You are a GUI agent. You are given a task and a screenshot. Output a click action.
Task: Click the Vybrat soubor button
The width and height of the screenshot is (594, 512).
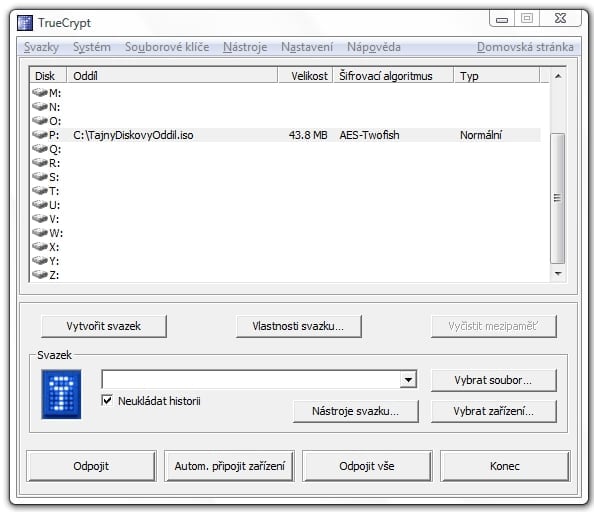(494, 380)
